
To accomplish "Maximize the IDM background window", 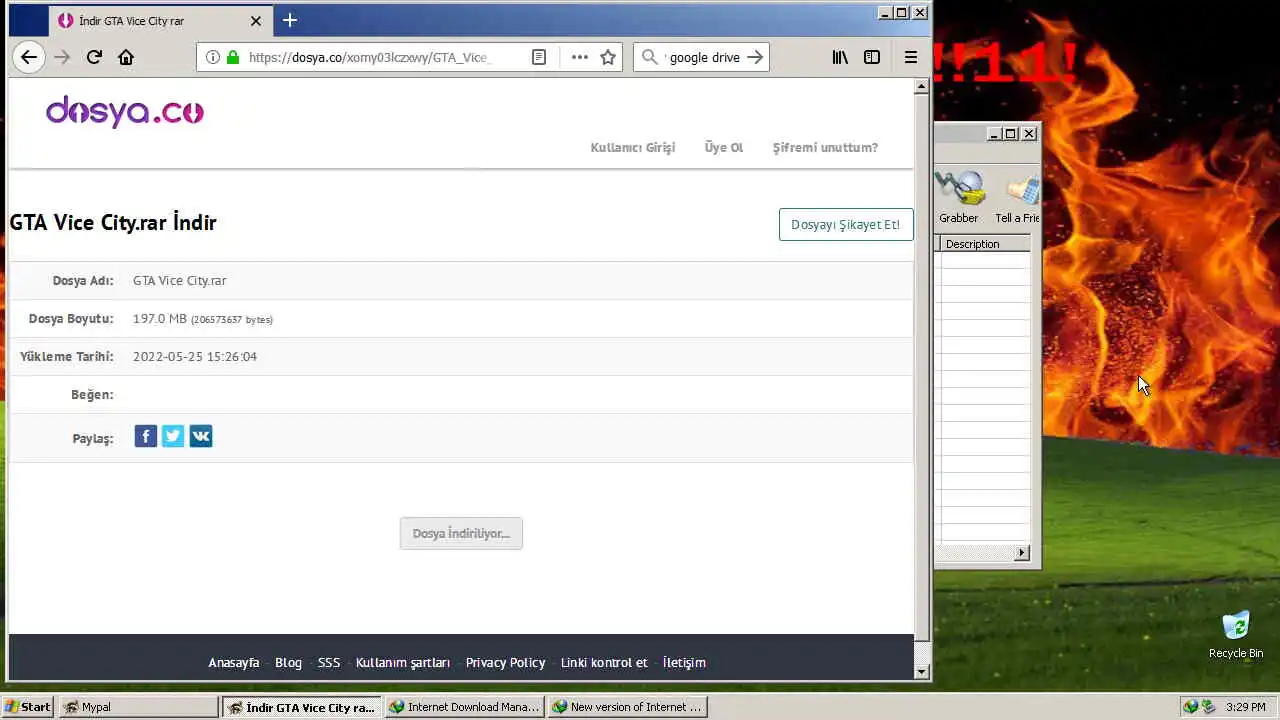I will (x=1011, y=134).
